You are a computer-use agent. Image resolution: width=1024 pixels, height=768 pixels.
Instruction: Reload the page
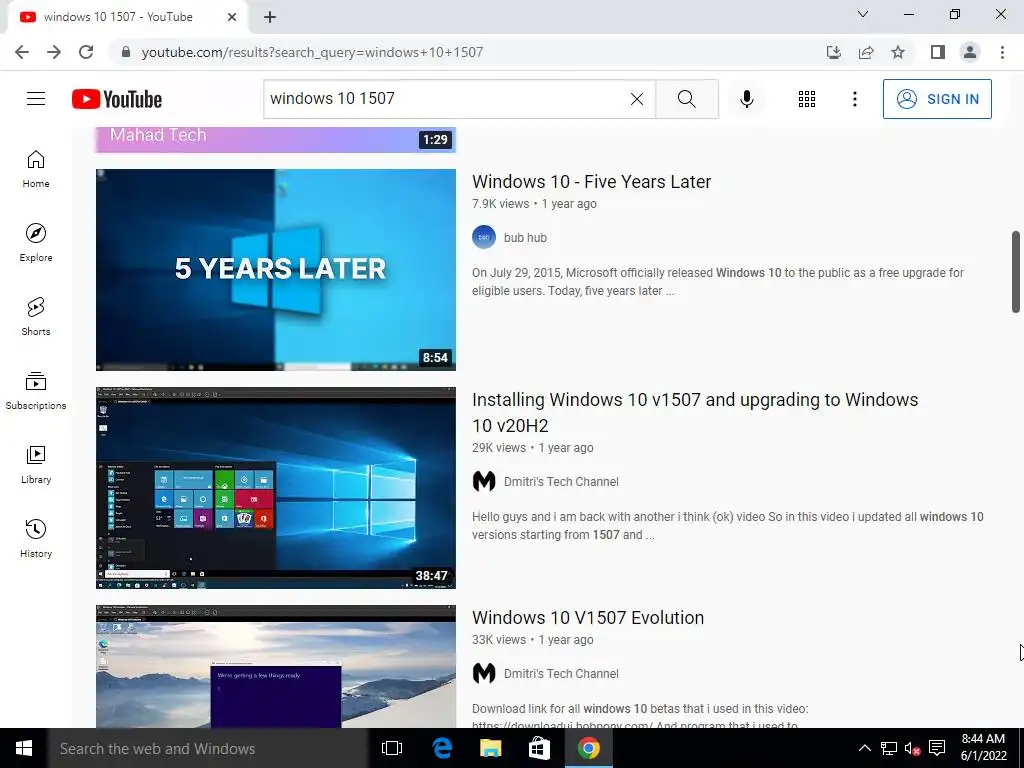point(86,52)
